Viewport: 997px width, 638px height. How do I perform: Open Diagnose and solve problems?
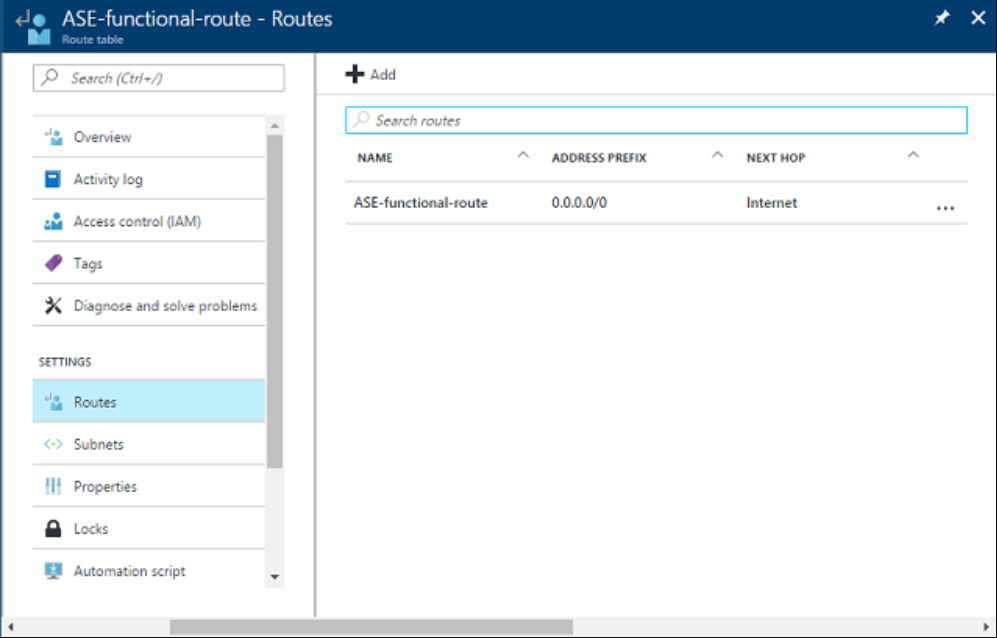pyautogui.click(x=149, y=306)
